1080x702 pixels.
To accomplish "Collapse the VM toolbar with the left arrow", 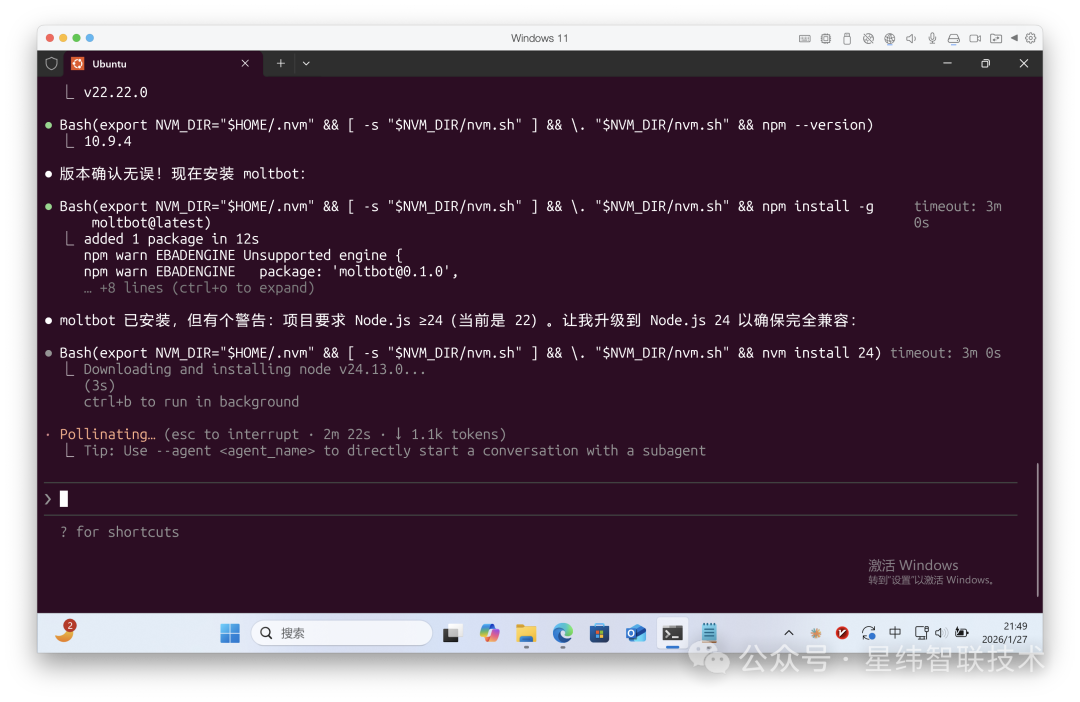I will tap(1014, 38).
